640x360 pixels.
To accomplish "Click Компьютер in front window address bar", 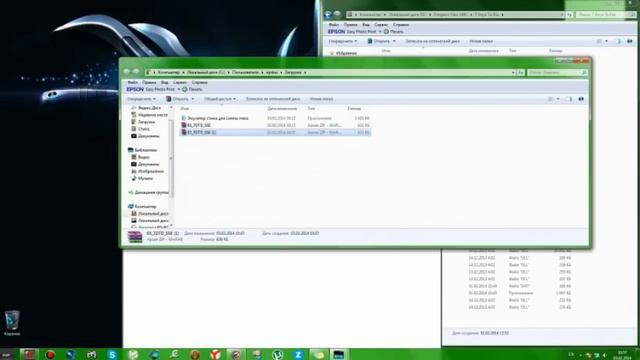I will coord(169,72).
